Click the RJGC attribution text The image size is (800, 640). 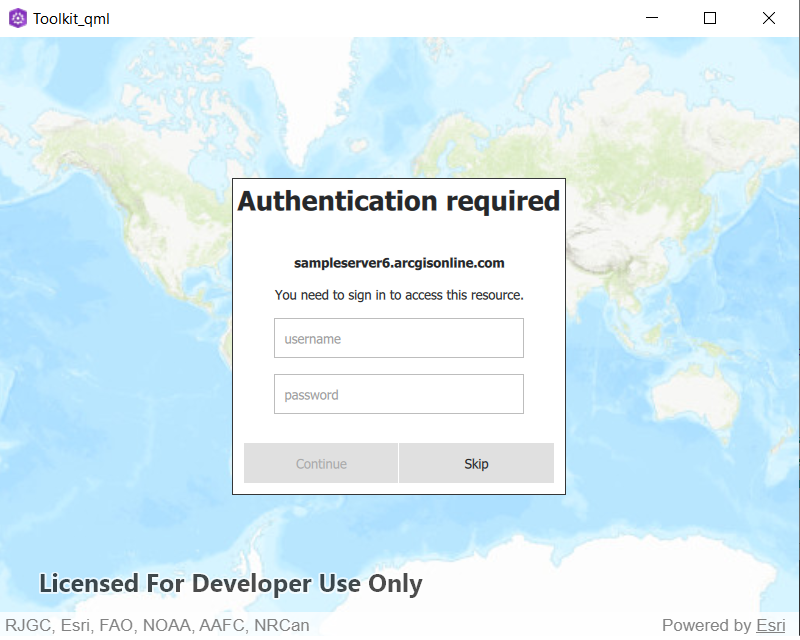(27, 625)
